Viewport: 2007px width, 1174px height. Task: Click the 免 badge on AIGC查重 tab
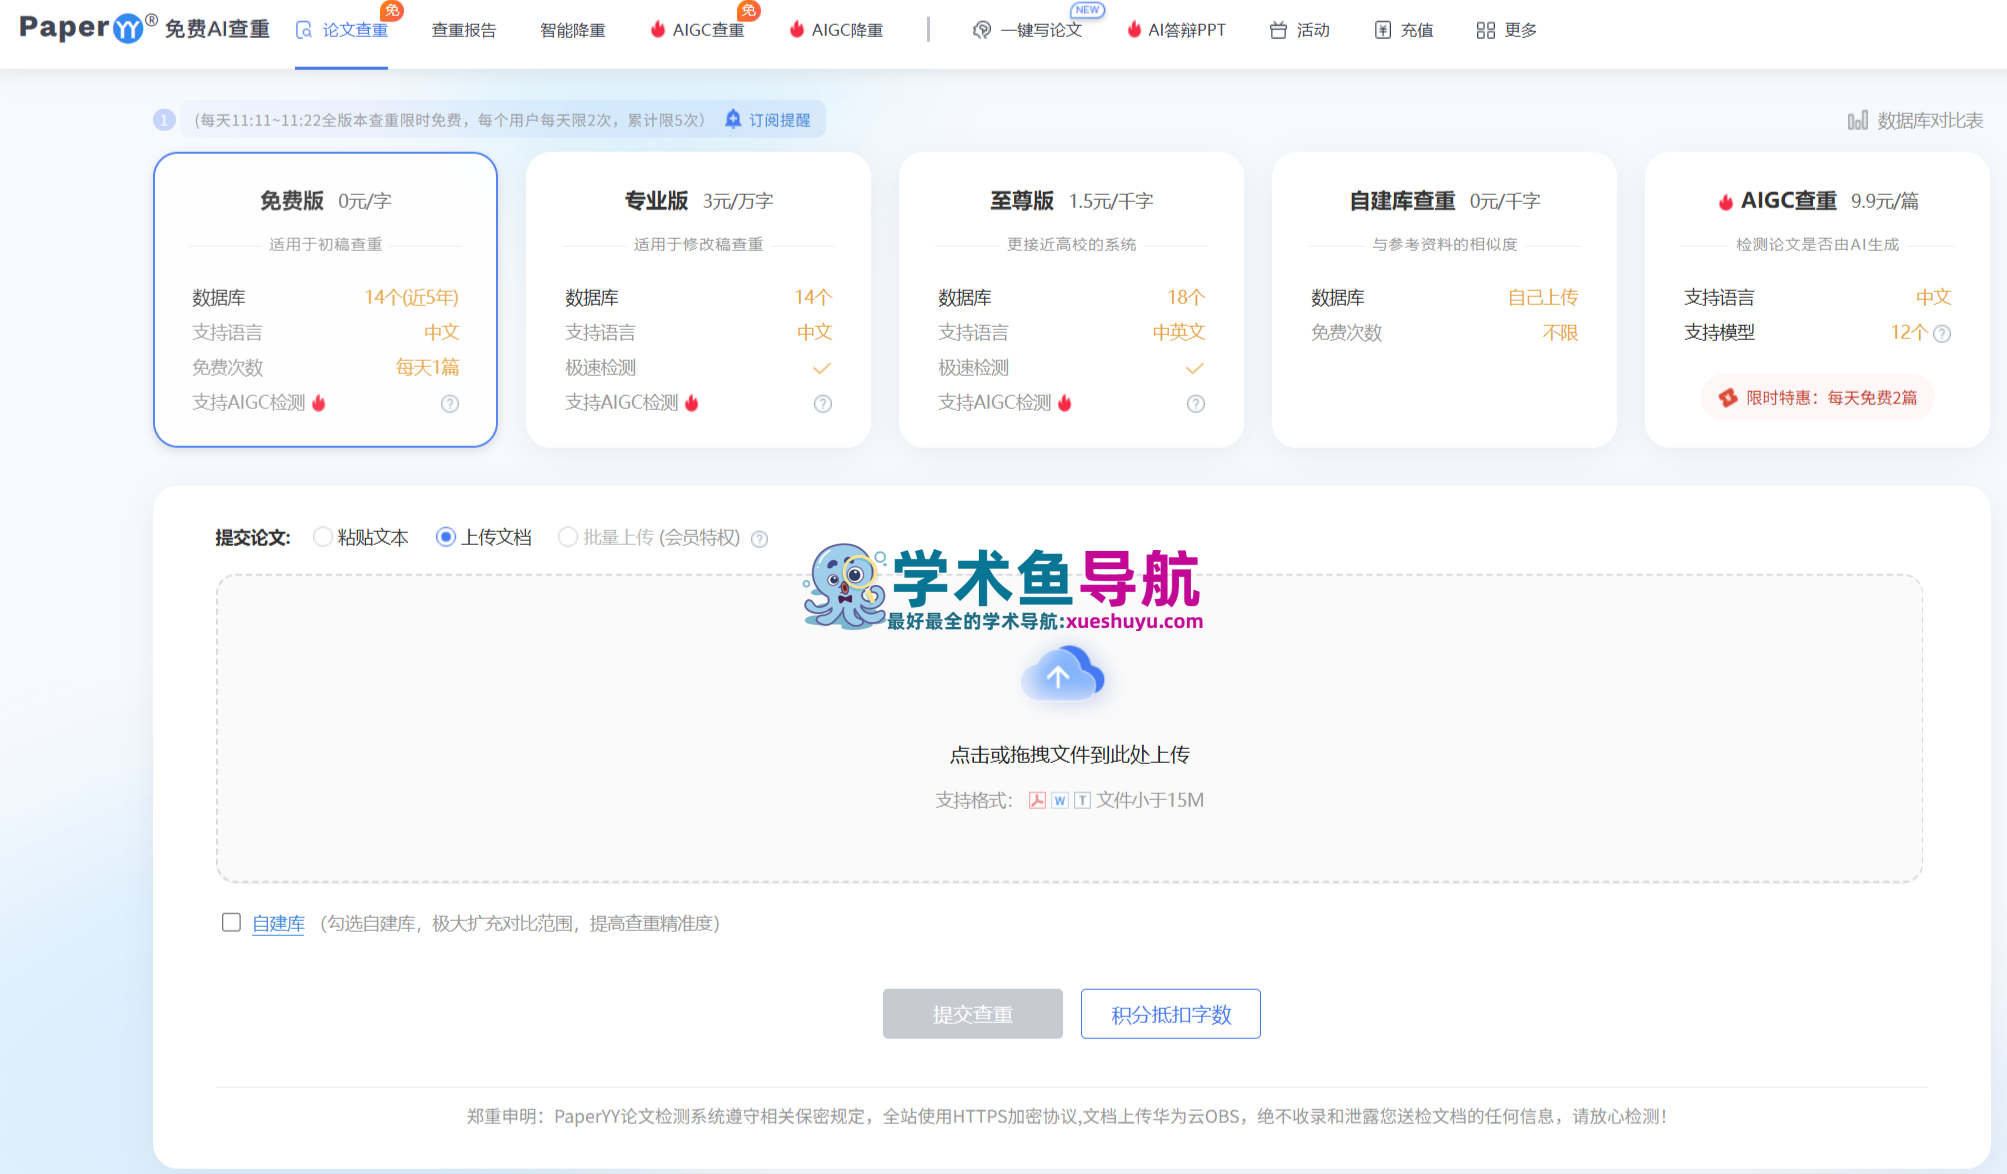(749, 11)
